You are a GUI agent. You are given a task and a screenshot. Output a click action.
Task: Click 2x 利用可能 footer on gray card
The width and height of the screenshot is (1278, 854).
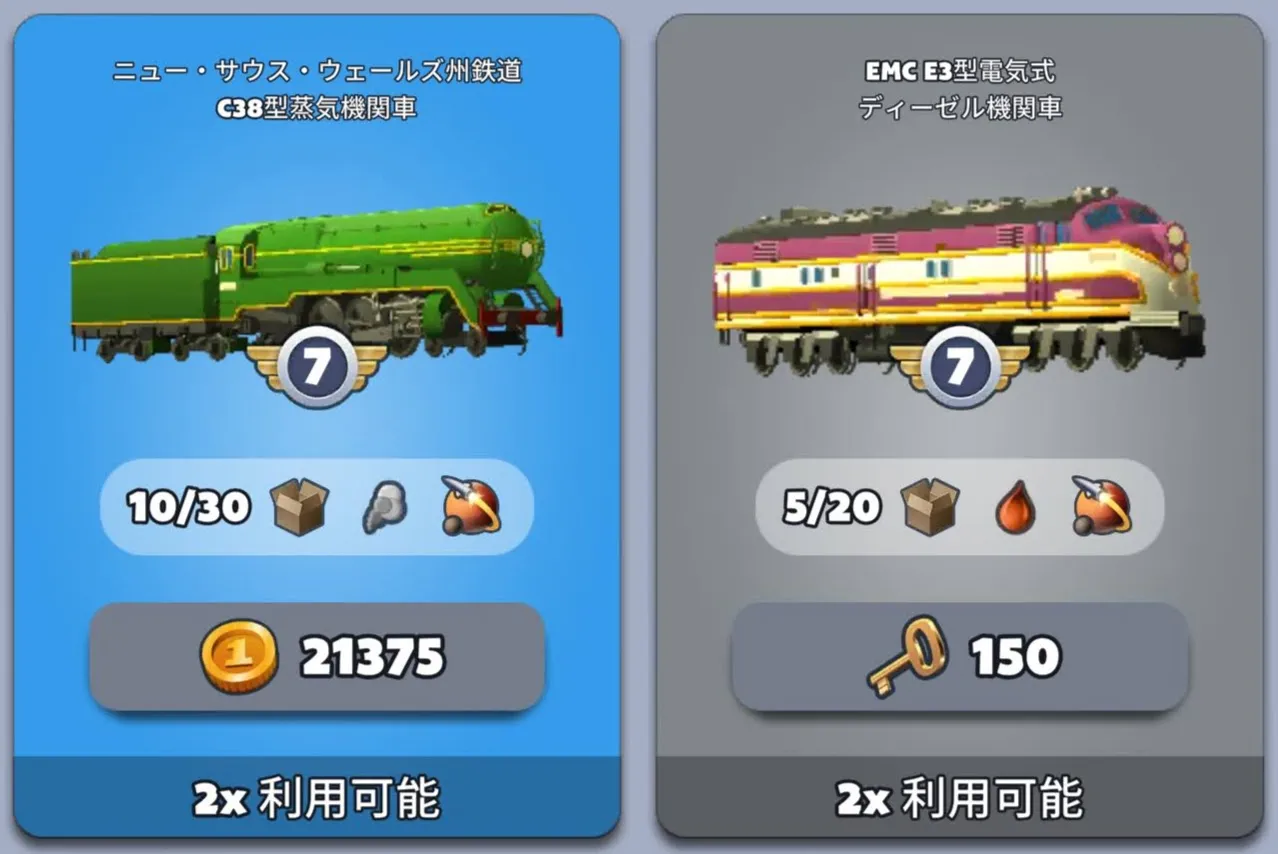tap(960, 798)
